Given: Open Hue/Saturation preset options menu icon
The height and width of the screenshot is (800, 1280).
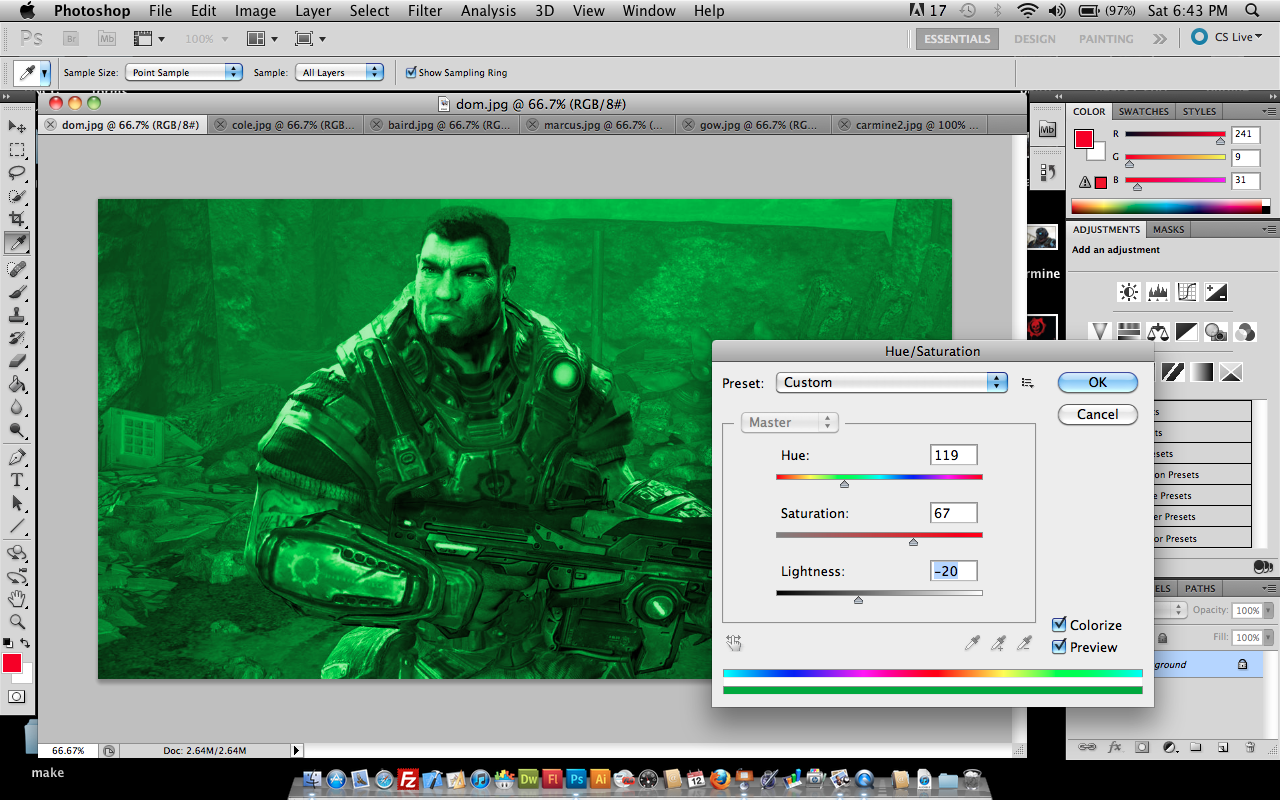Looking at the screenshot, I should 1027,383.
